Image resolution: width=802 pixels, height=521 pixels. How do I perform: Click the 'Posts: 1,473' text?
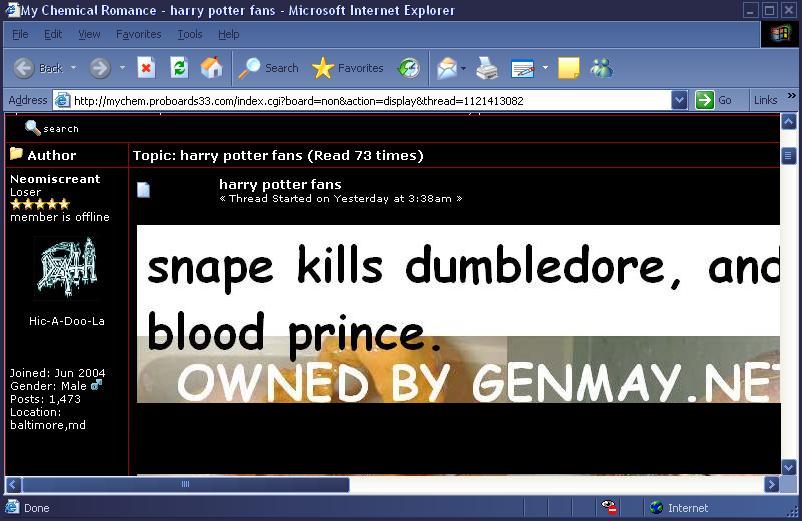point(46,399)
